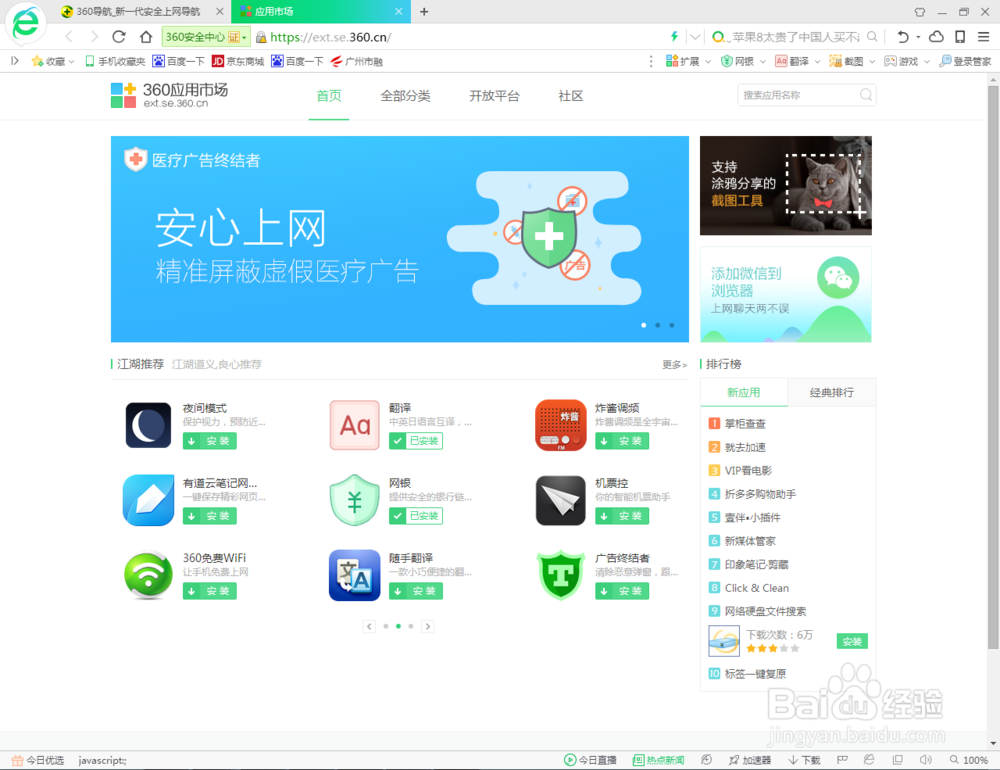
Task: Click the page vertical scrollbar
Action: [993, 367]
